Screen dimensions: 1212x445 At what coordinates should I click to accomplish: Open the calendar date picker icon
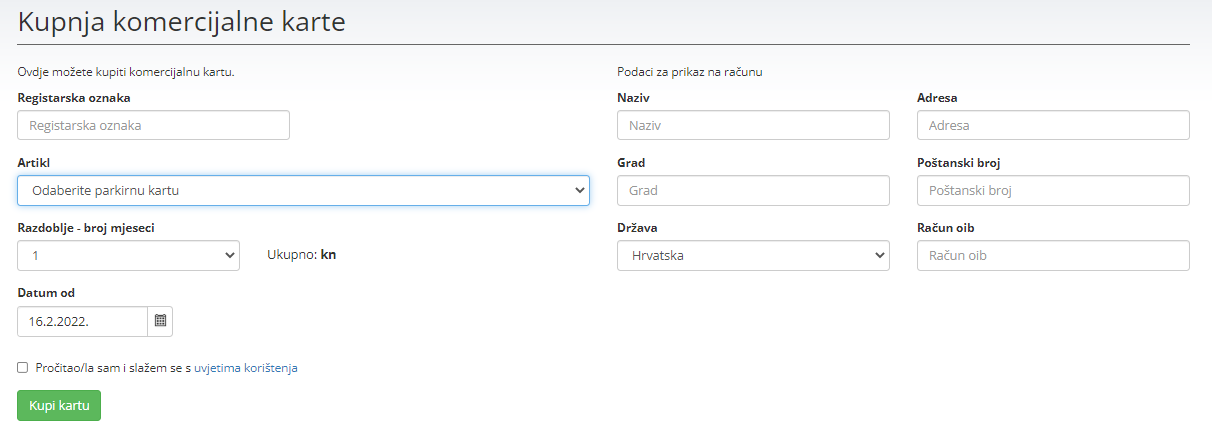point(160,321)
